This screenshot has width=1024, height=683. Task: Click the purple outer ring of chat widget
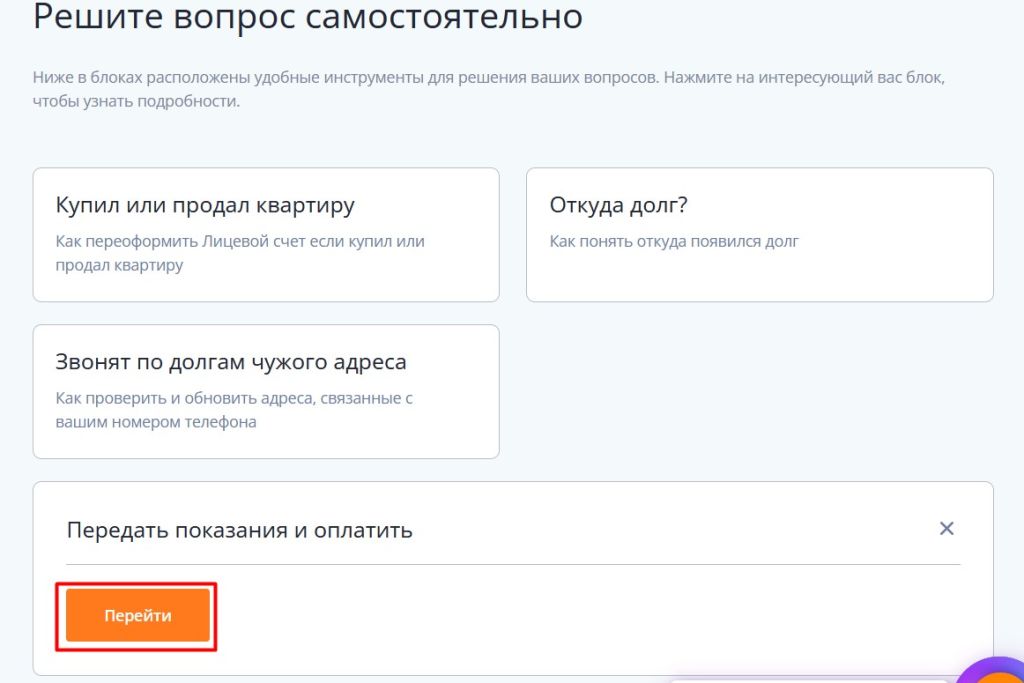(966, 668)
